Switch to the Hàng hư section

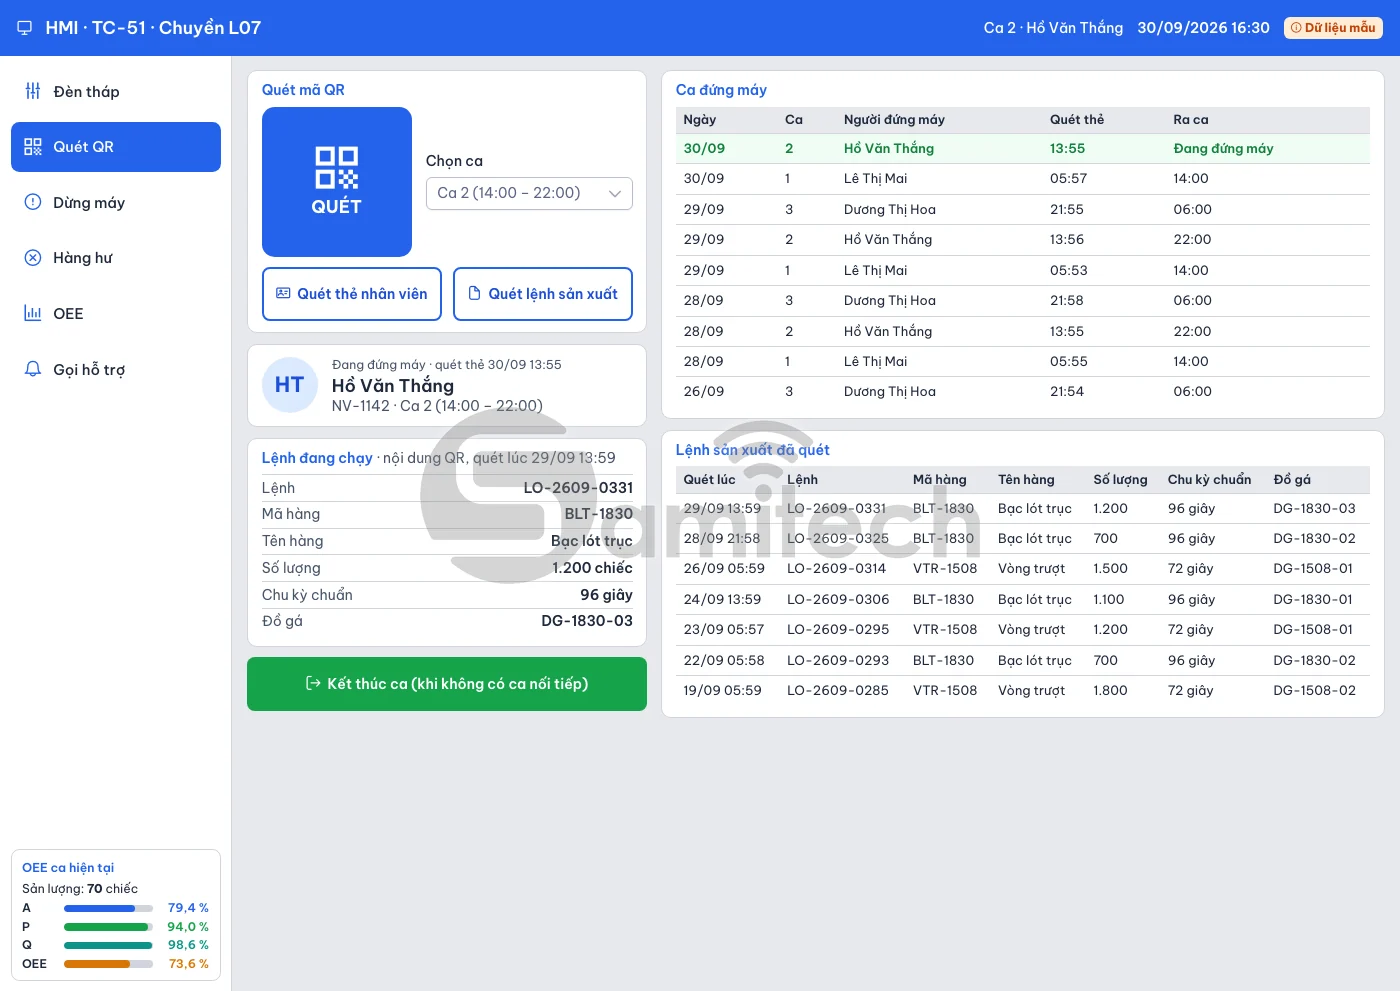pos(116,258)
